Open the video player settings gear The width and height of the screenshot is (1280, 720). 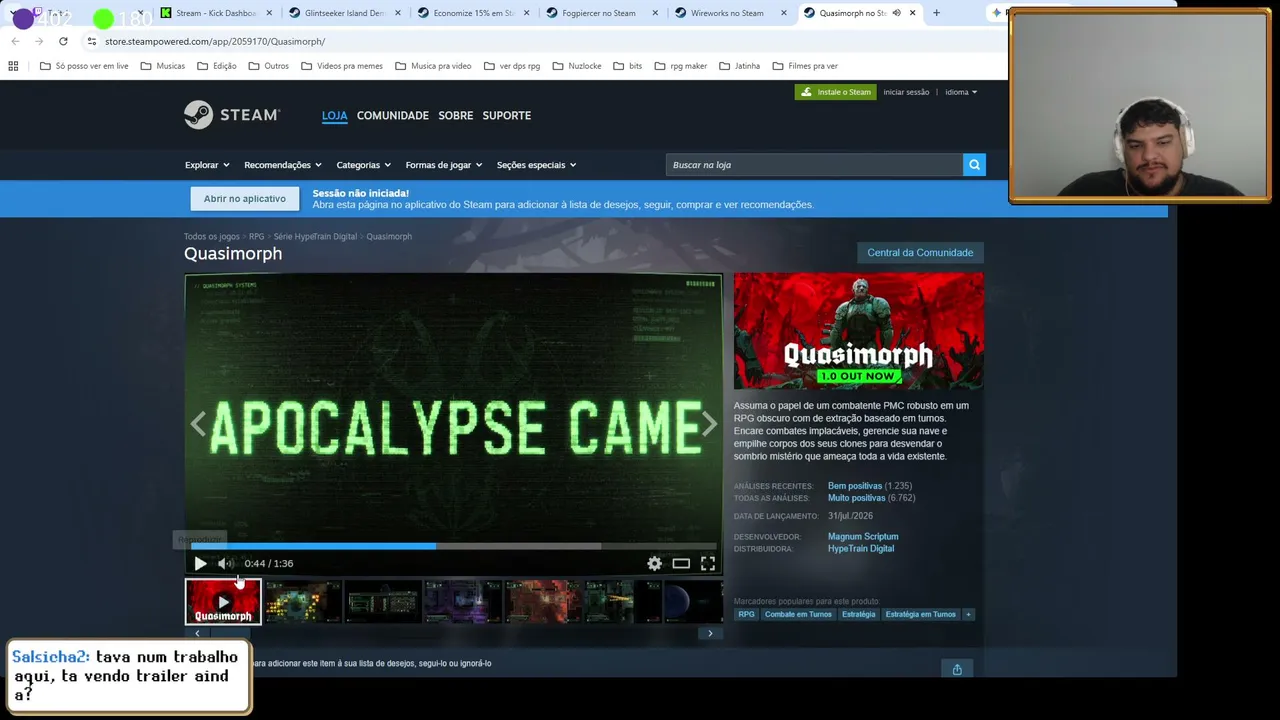(654, 563)
